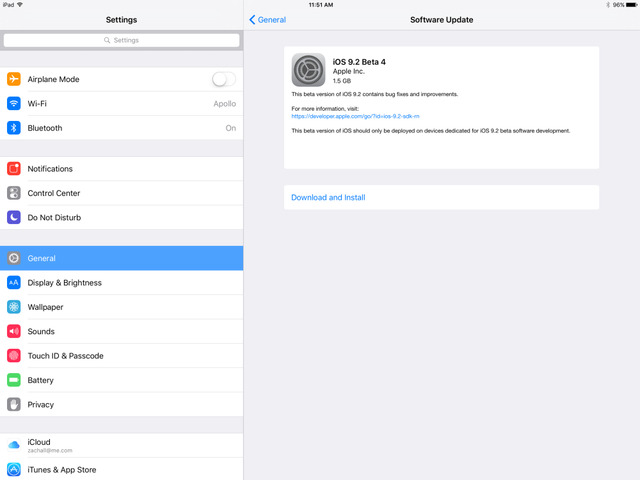Image resolution: width=640 pixels, height=480 pixels.
Task: Tap the iOS 9.2 Beta 4 title
Action: pyautogui.click(x=359, y=62)
